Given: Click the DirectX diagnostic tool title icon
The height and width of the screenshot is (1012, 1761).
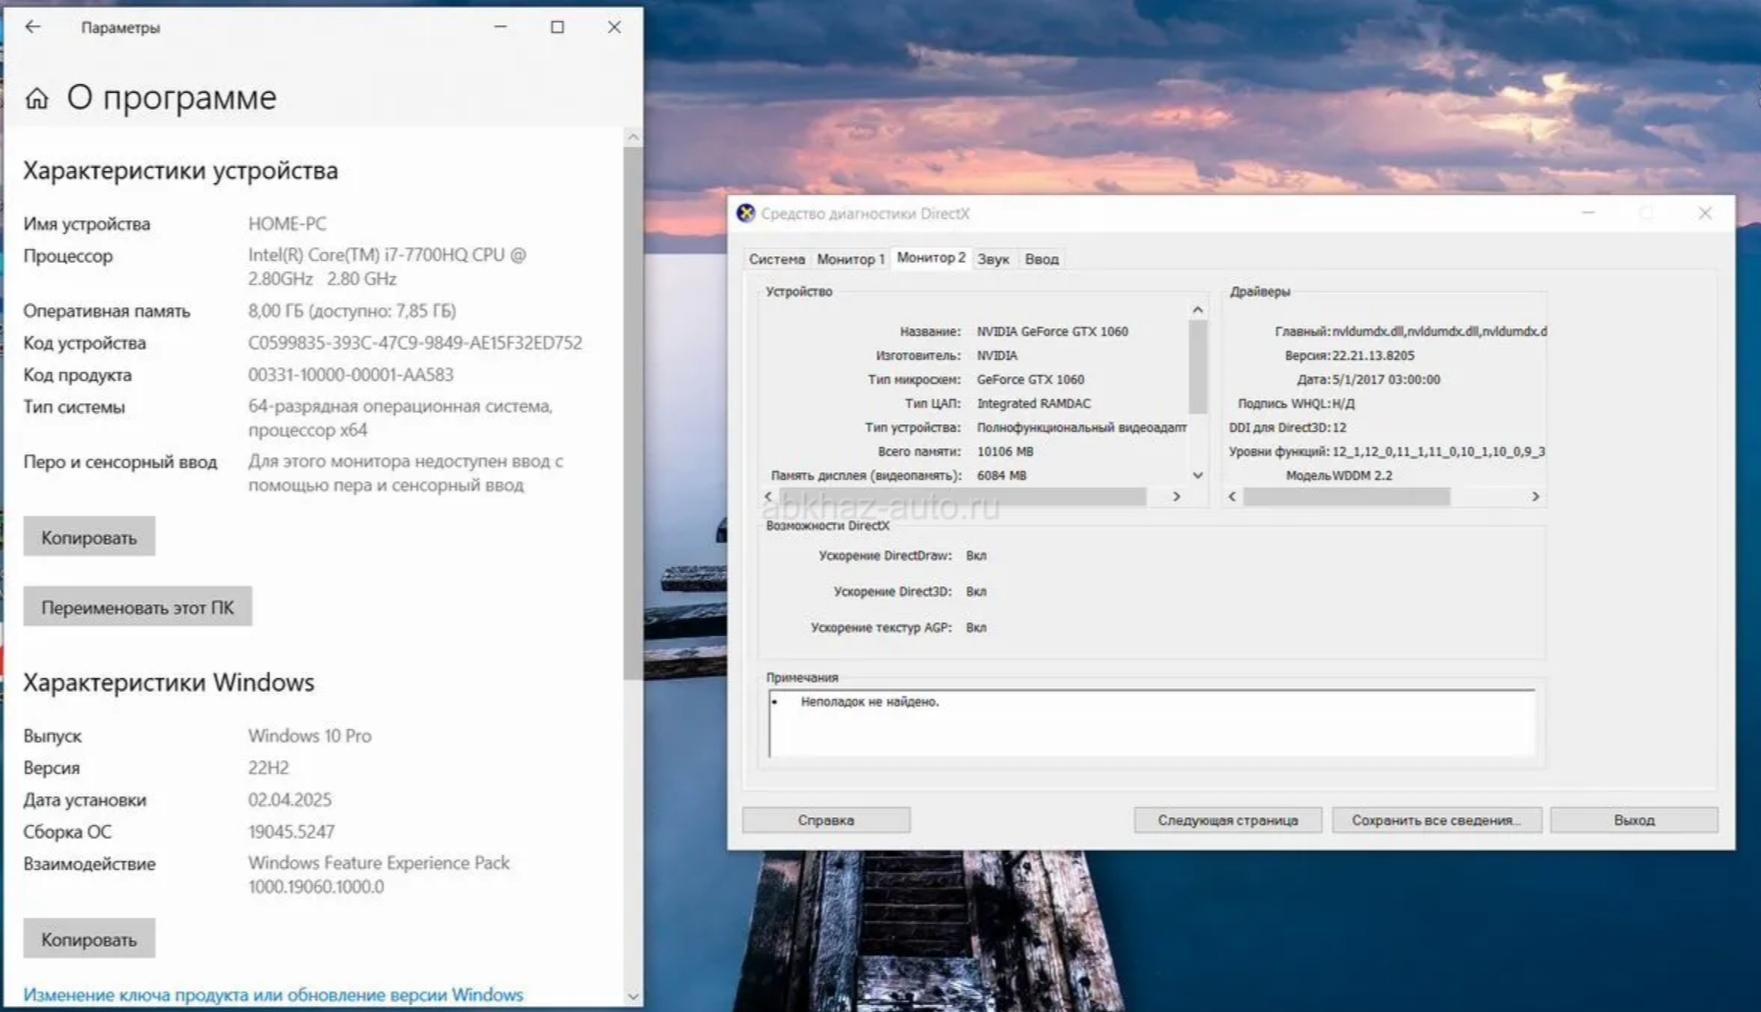Looking at the screenshot, I should pyautogui.click(x=746, y=213).
